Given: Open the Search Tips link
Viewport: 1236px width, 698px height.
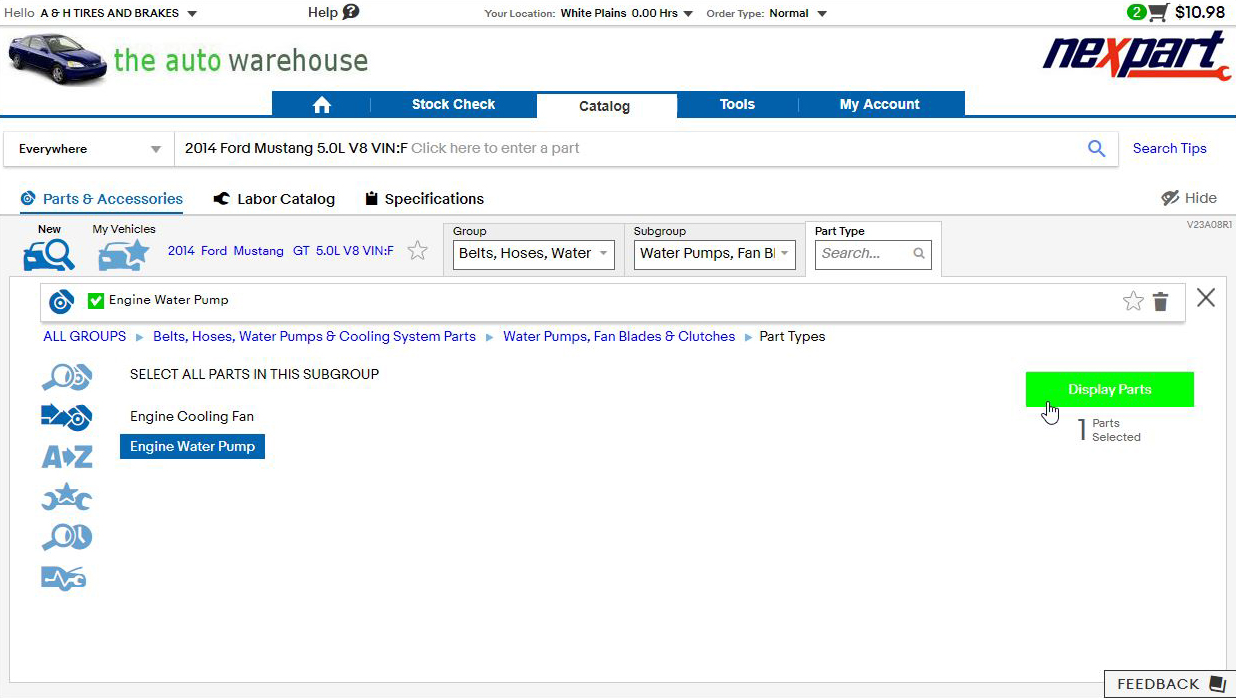Looking at the screenshot, I should (1169, 148).
